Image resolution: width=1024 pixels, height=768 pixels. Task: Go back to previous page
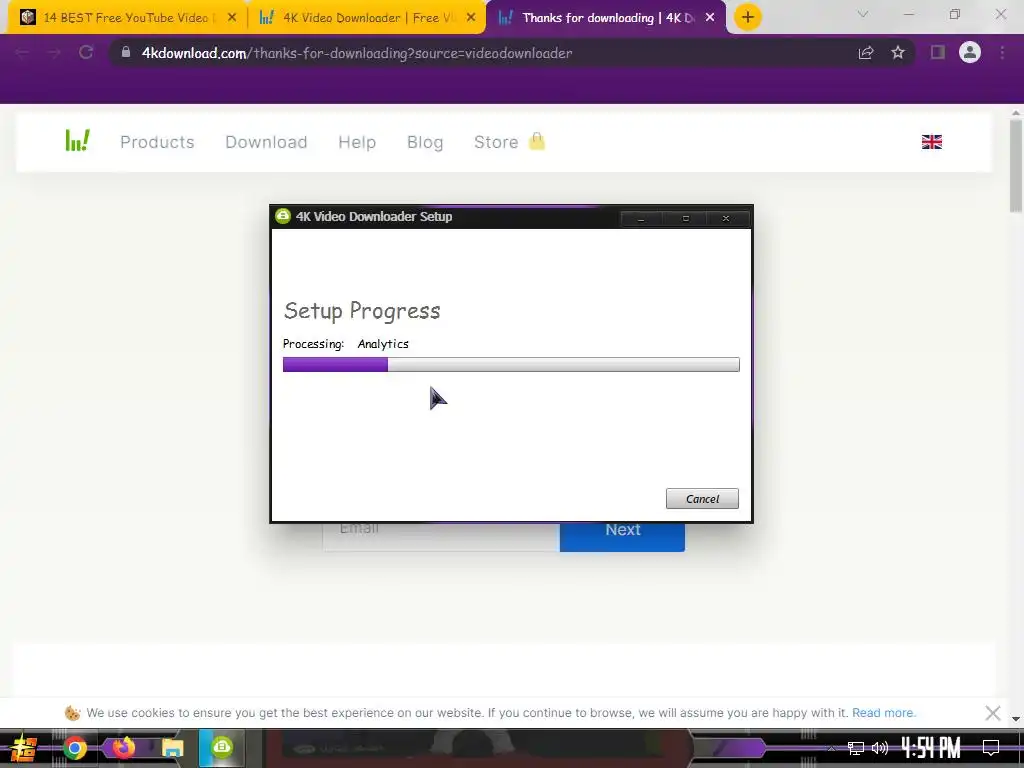click(x=22, y=52)
